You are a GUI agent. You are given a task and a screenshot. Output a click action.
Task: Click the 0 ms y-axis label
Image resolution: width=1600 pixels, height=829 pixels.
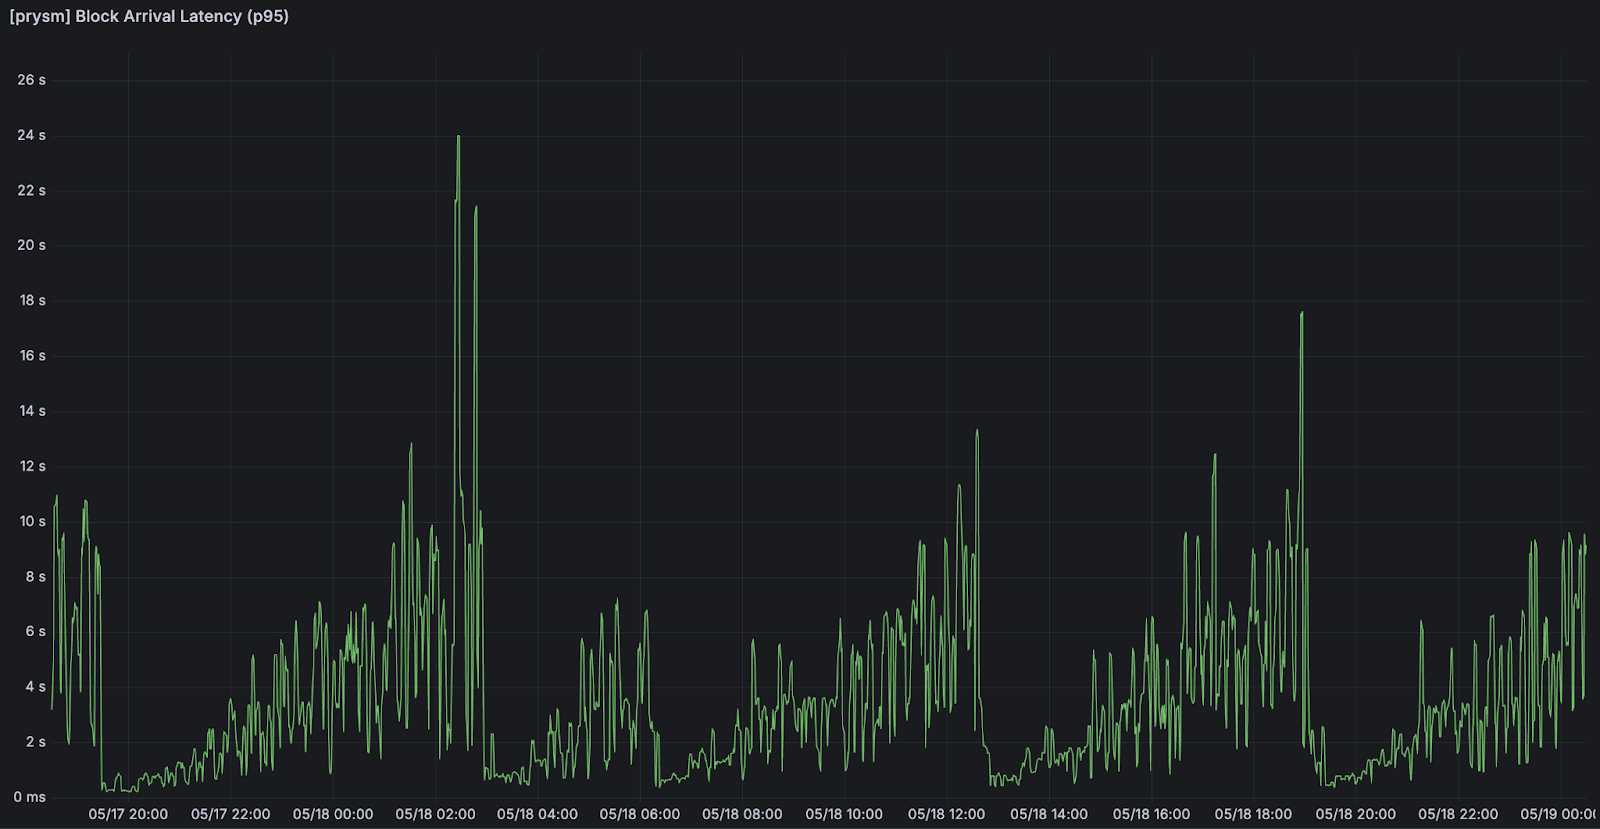tap(30, 797)
